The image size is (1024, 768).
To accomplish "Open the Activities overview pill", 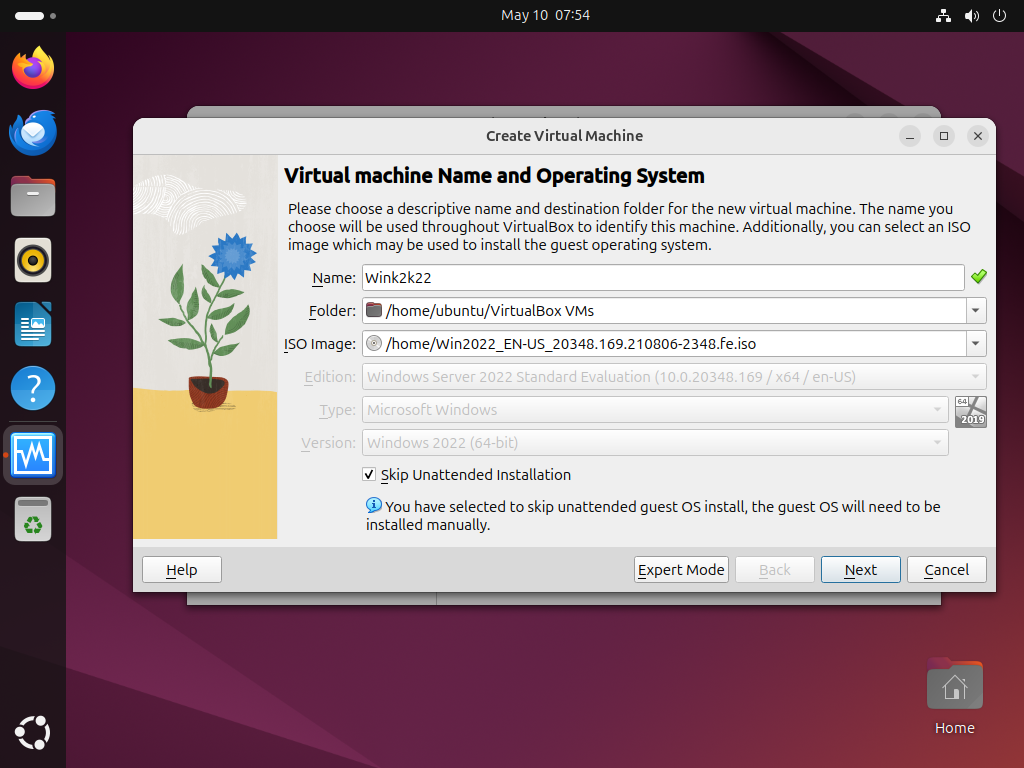I will coord(29,16).
